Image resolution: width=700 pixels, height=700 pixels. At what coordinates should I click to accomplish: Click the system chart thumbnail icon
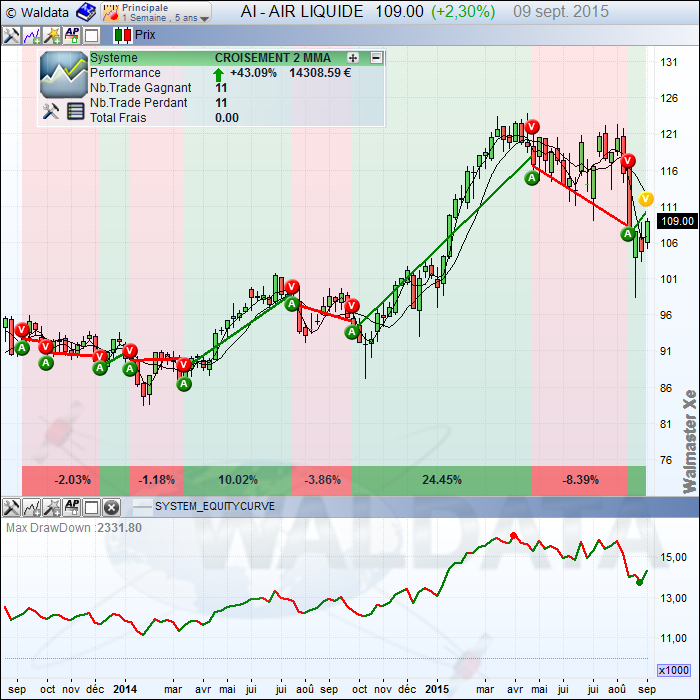[x=63, y=74]
